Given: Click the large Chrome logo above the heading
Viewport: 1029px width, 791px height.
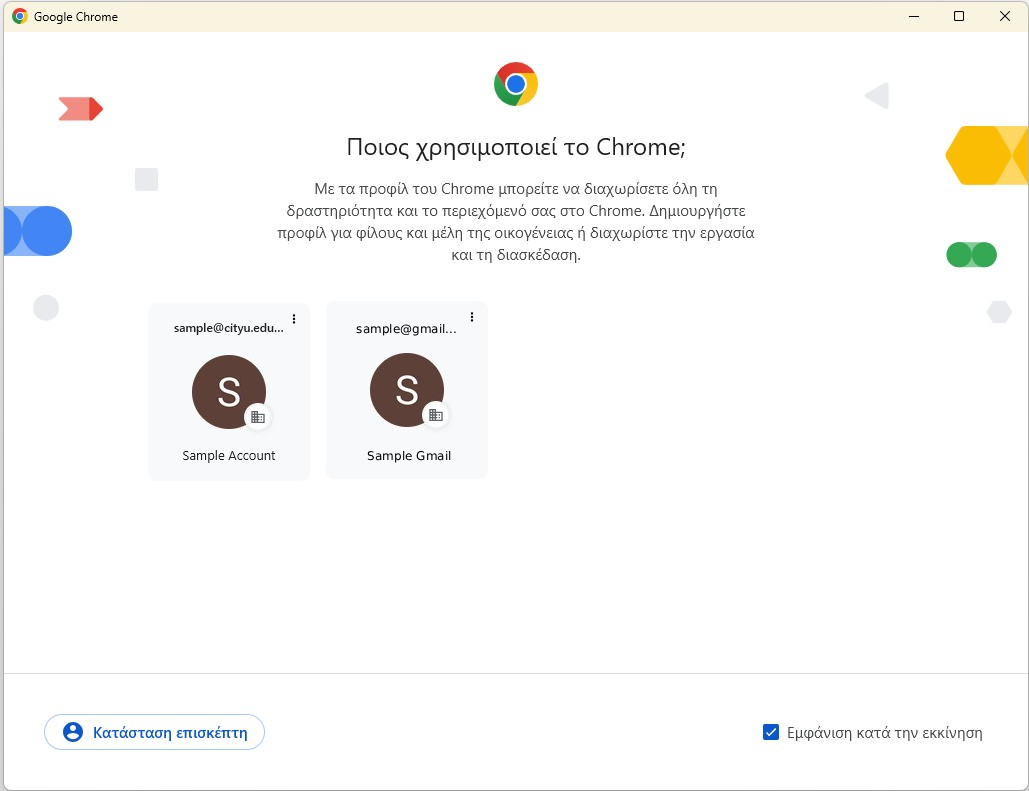Looking at the screenshot, I should [516, 84].
